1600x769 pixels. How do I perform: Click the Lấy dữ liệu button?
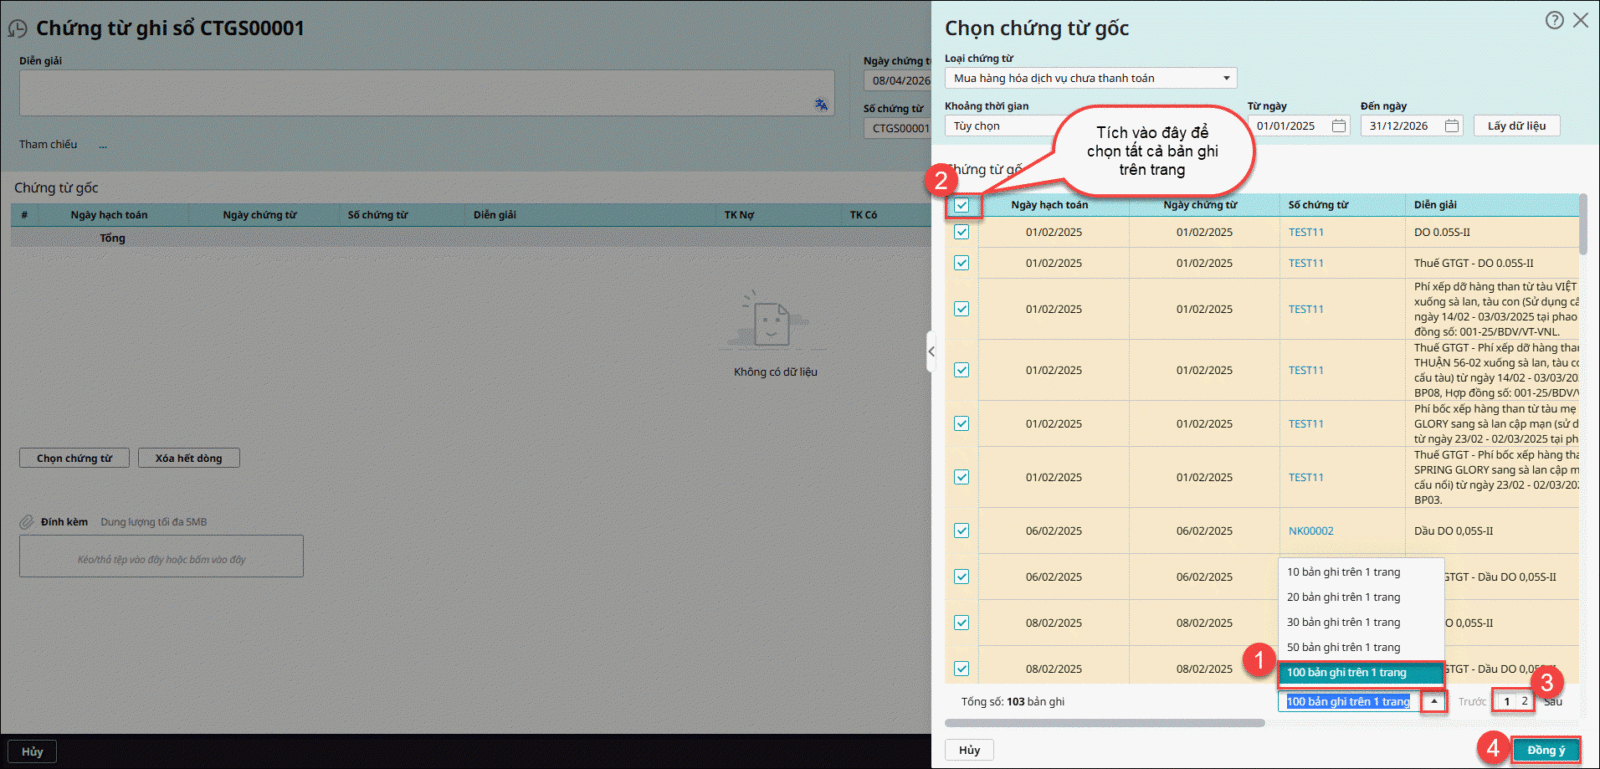coord(1516,126)
